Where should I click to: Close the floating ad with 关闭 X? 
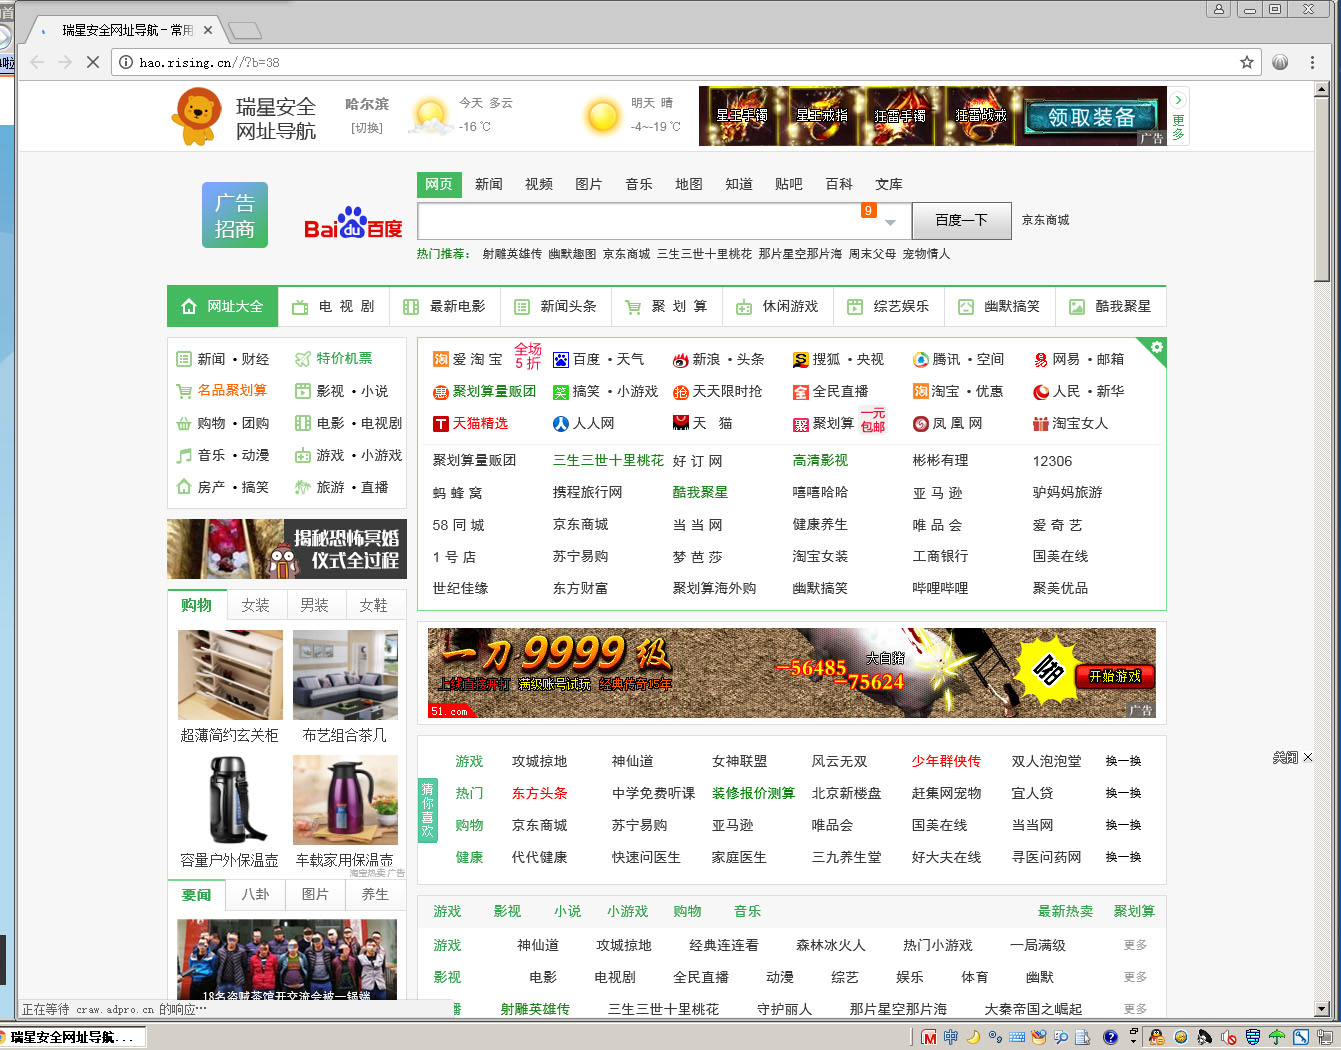tap(1292, 757)
